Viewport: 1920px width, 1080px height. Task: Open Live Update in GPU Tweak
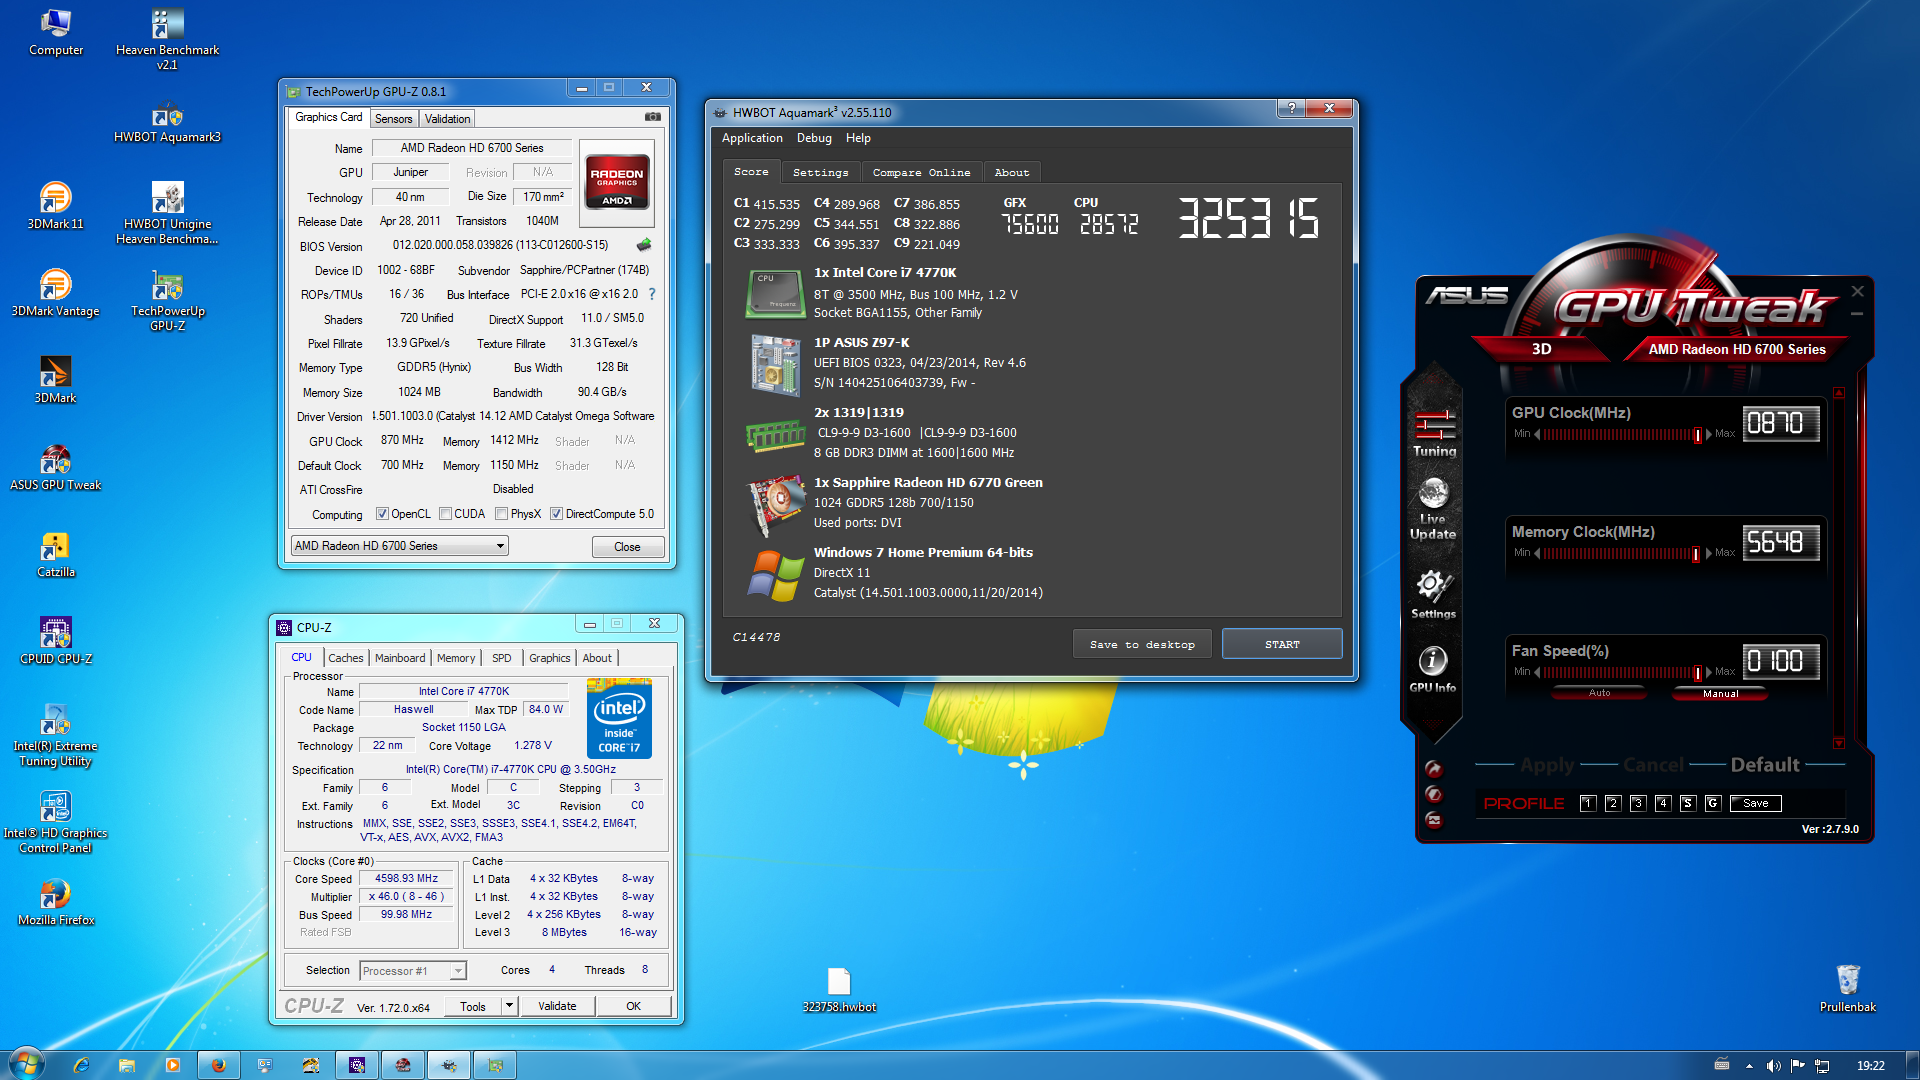[1433, 508]
